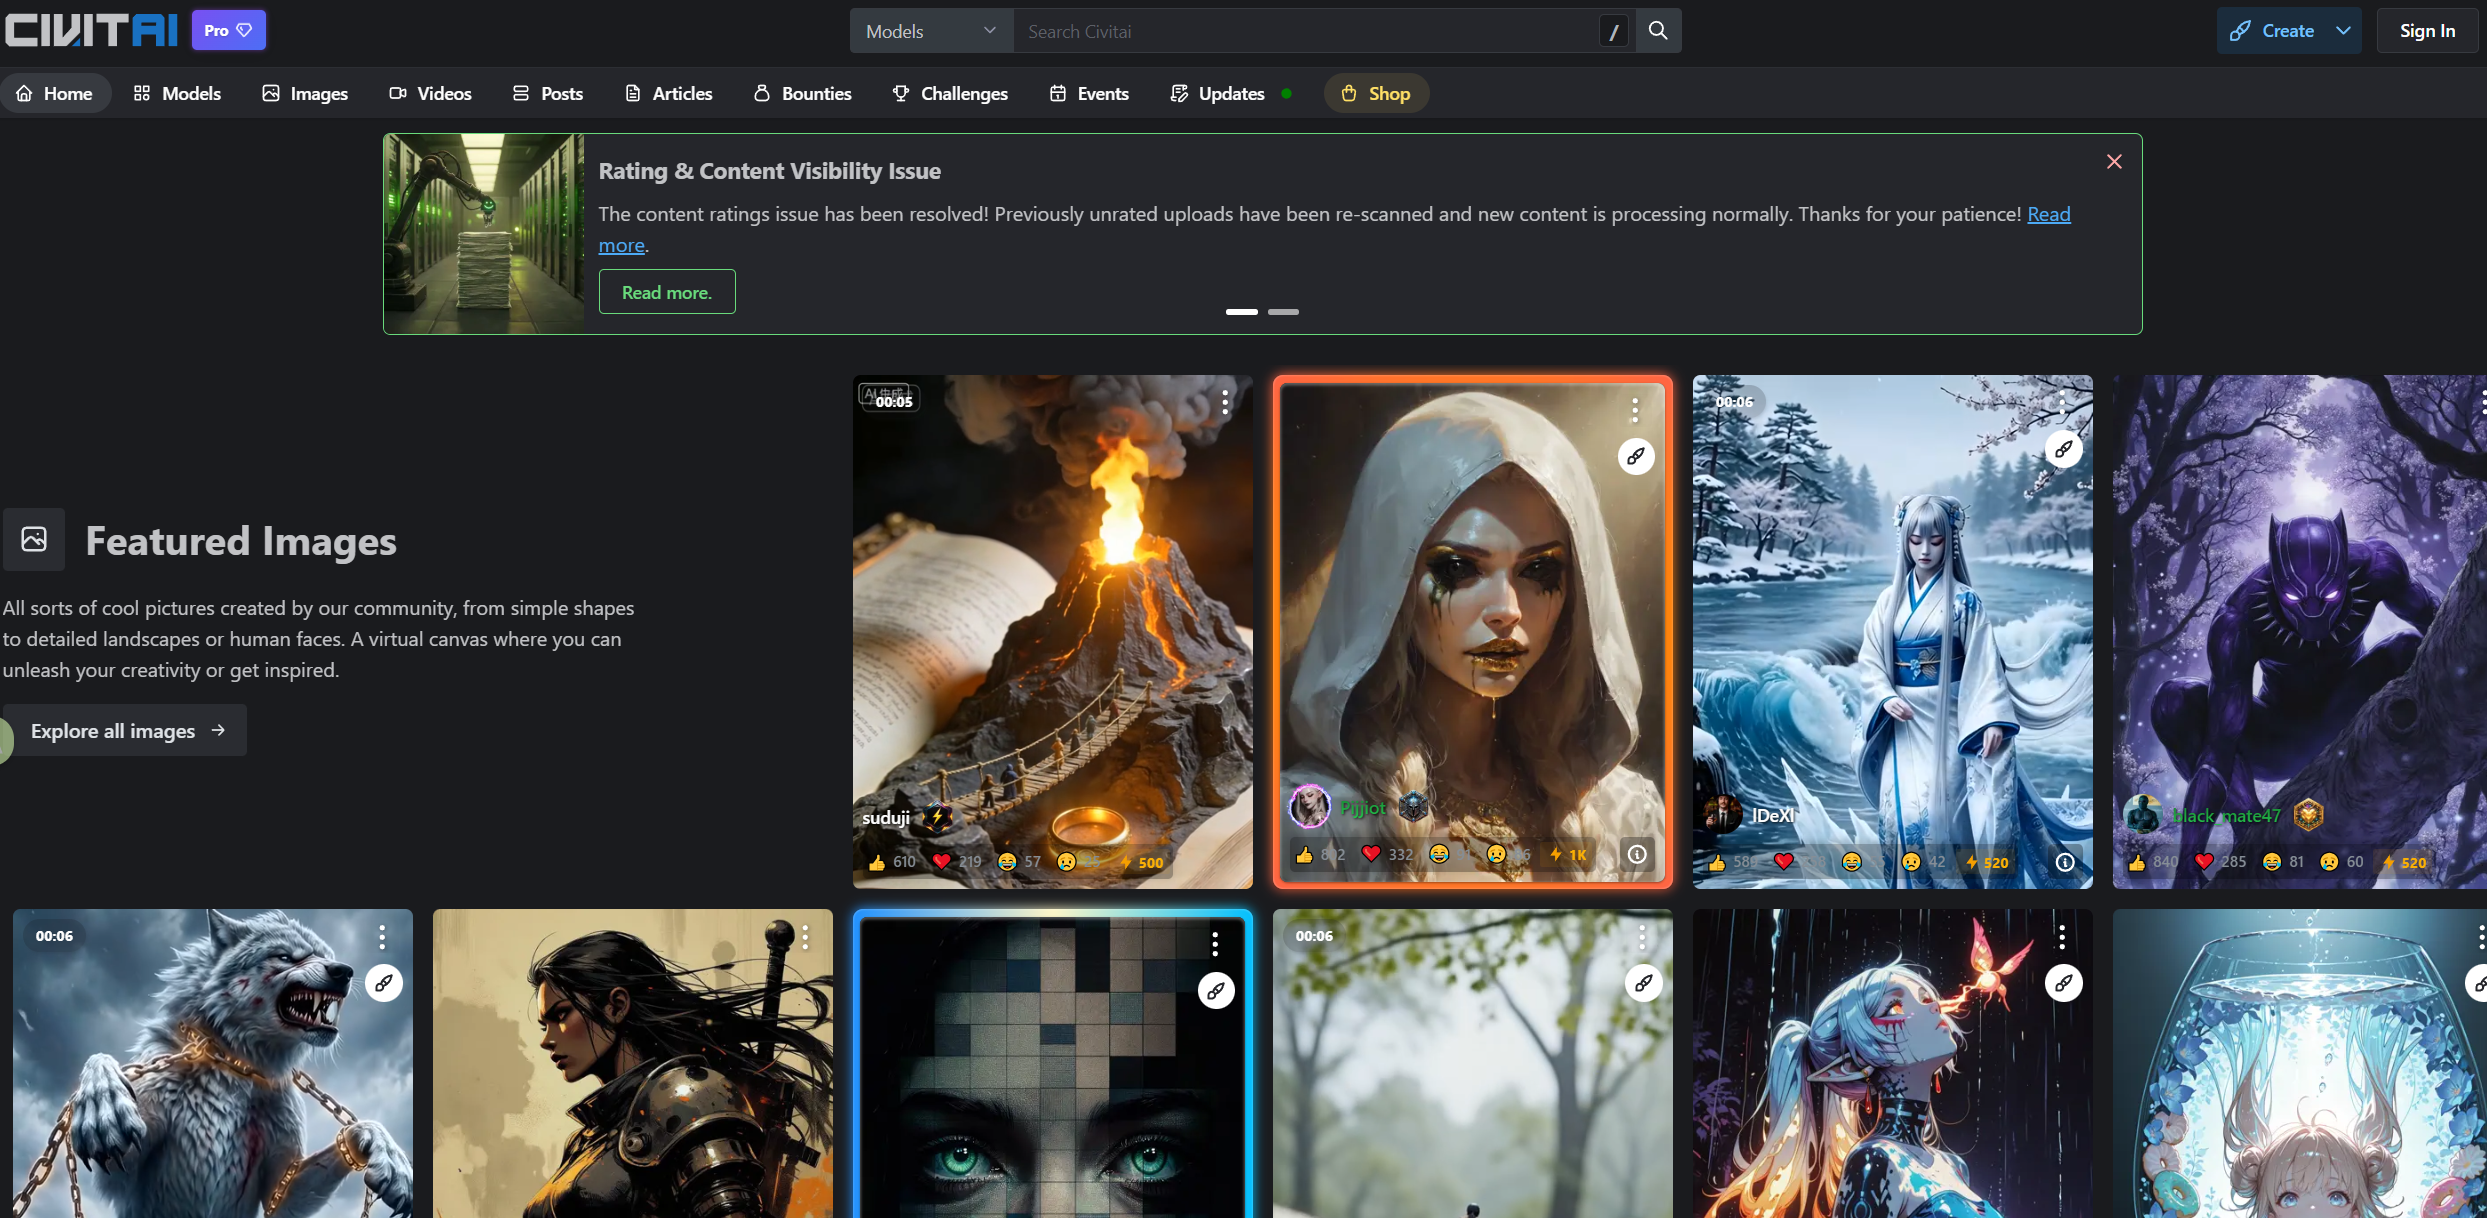Open the Models search category dropdown
2487x1218 pixels.
930,31
